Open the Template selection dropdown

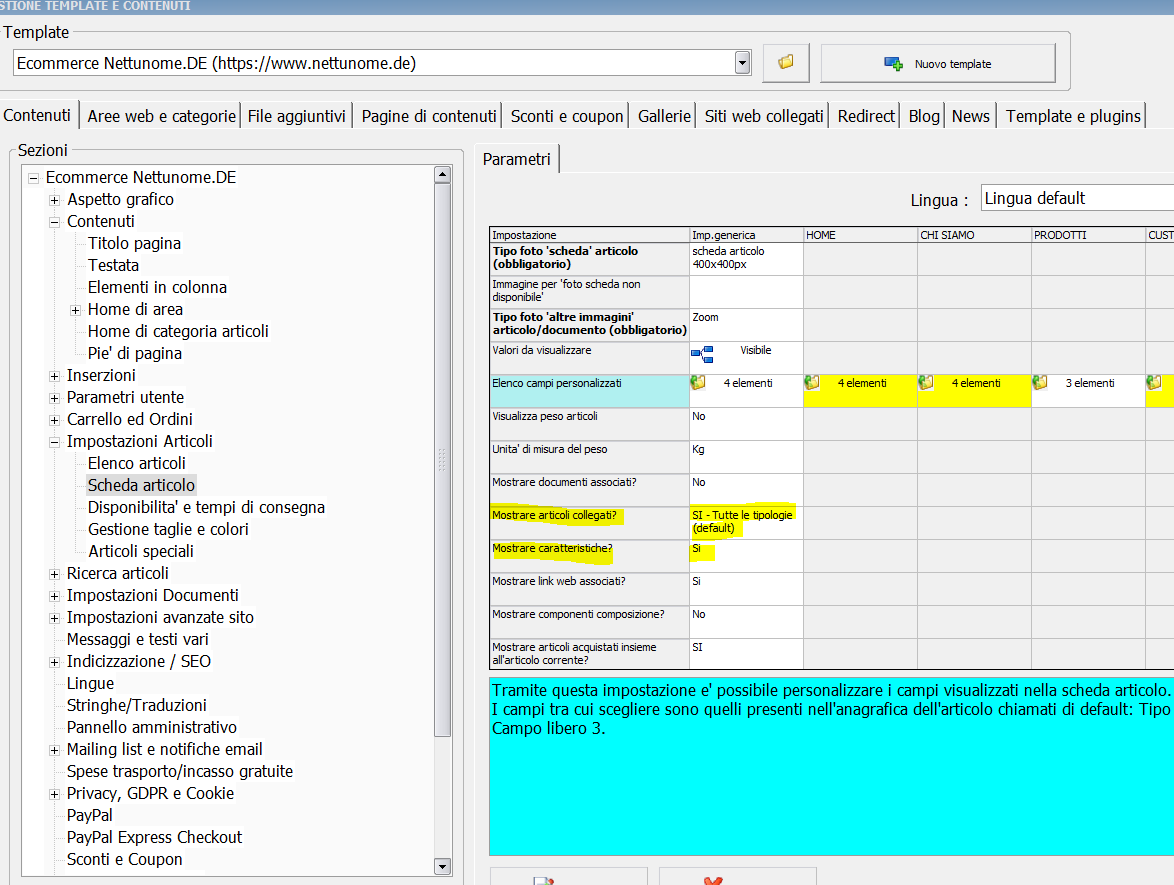point(742,63)
